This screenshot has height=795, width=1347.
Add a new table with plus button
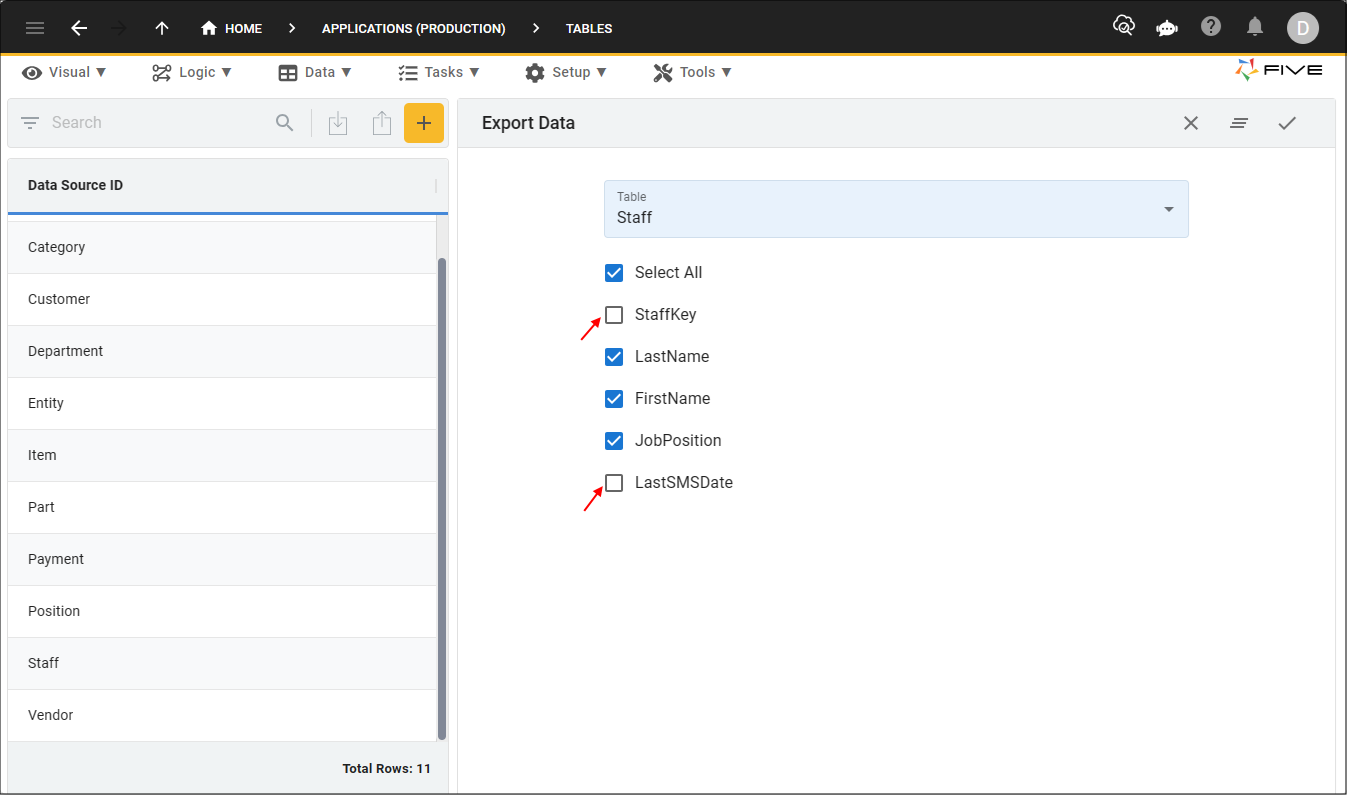pos(424,123)
